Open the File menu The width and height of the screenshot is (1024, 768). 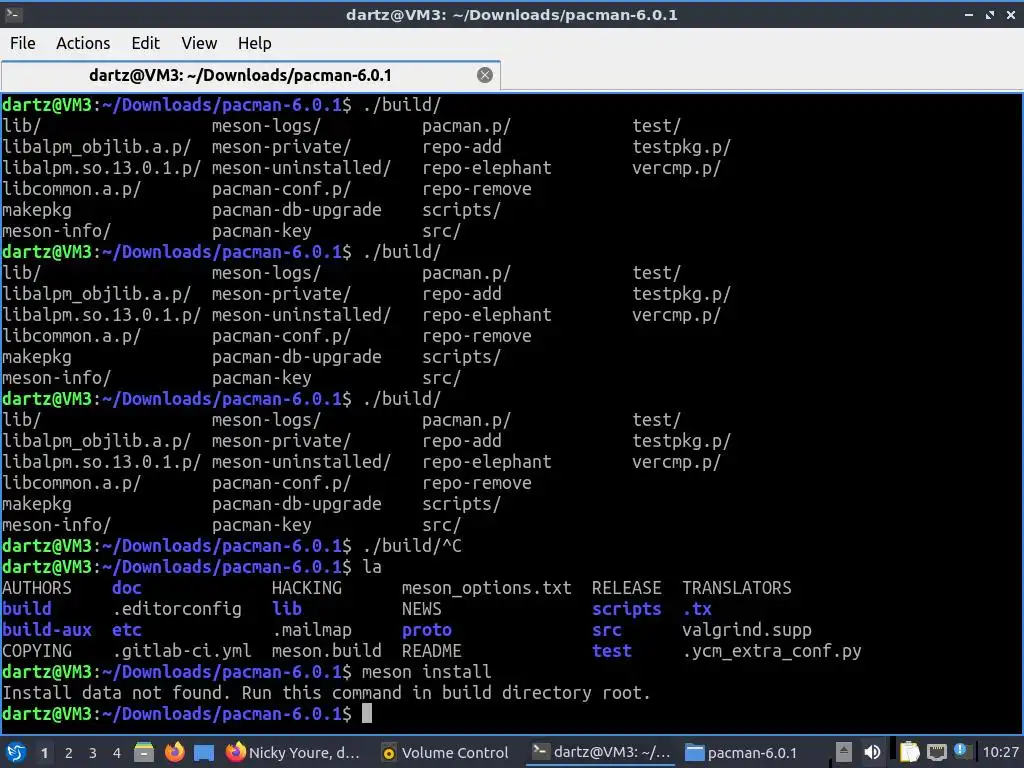click(x=23, y=43)
